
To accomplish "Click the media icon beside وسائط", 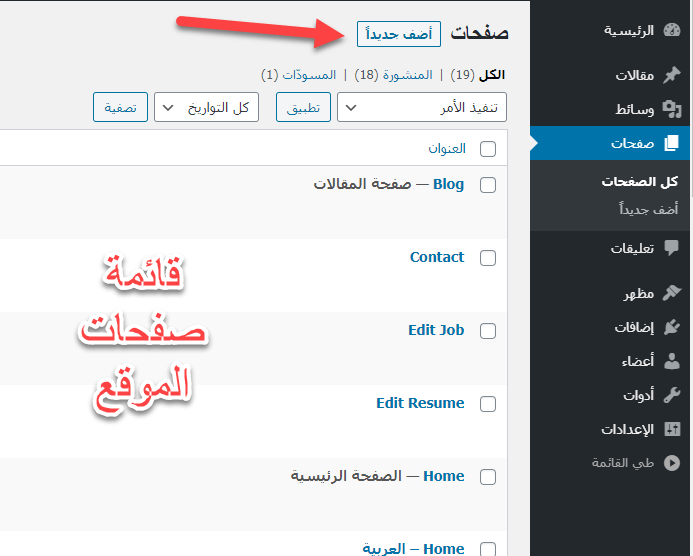I will pos(672,109).
